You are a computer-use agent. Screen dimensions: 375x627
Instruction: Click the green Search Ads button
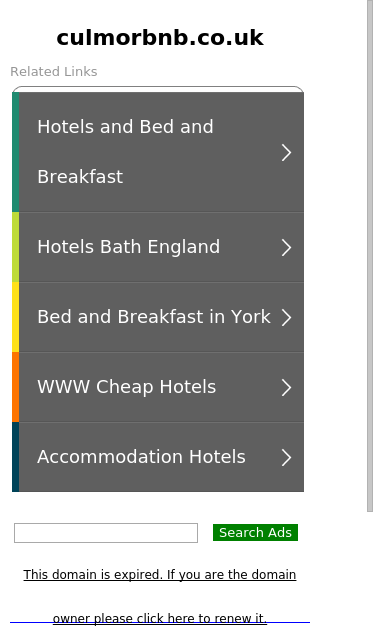pos(255,533)
